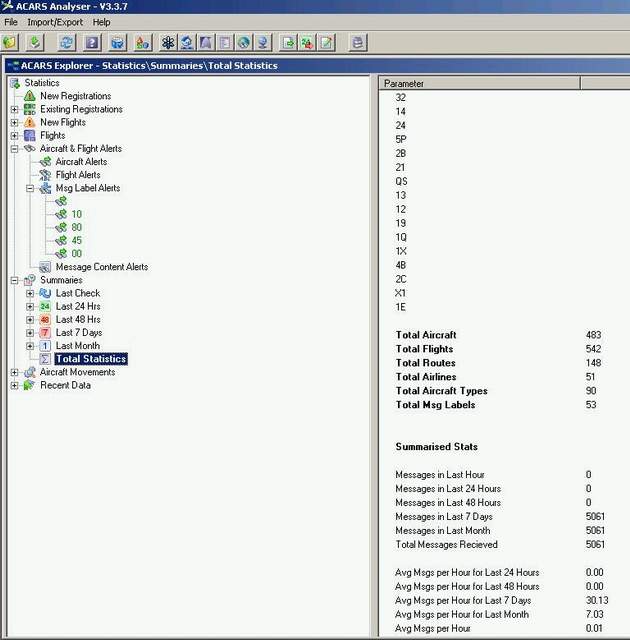Image resolution: width=630 pixels, height=640 pixels.
Task: Click the QS parameter entry
Action: [401, 182]
